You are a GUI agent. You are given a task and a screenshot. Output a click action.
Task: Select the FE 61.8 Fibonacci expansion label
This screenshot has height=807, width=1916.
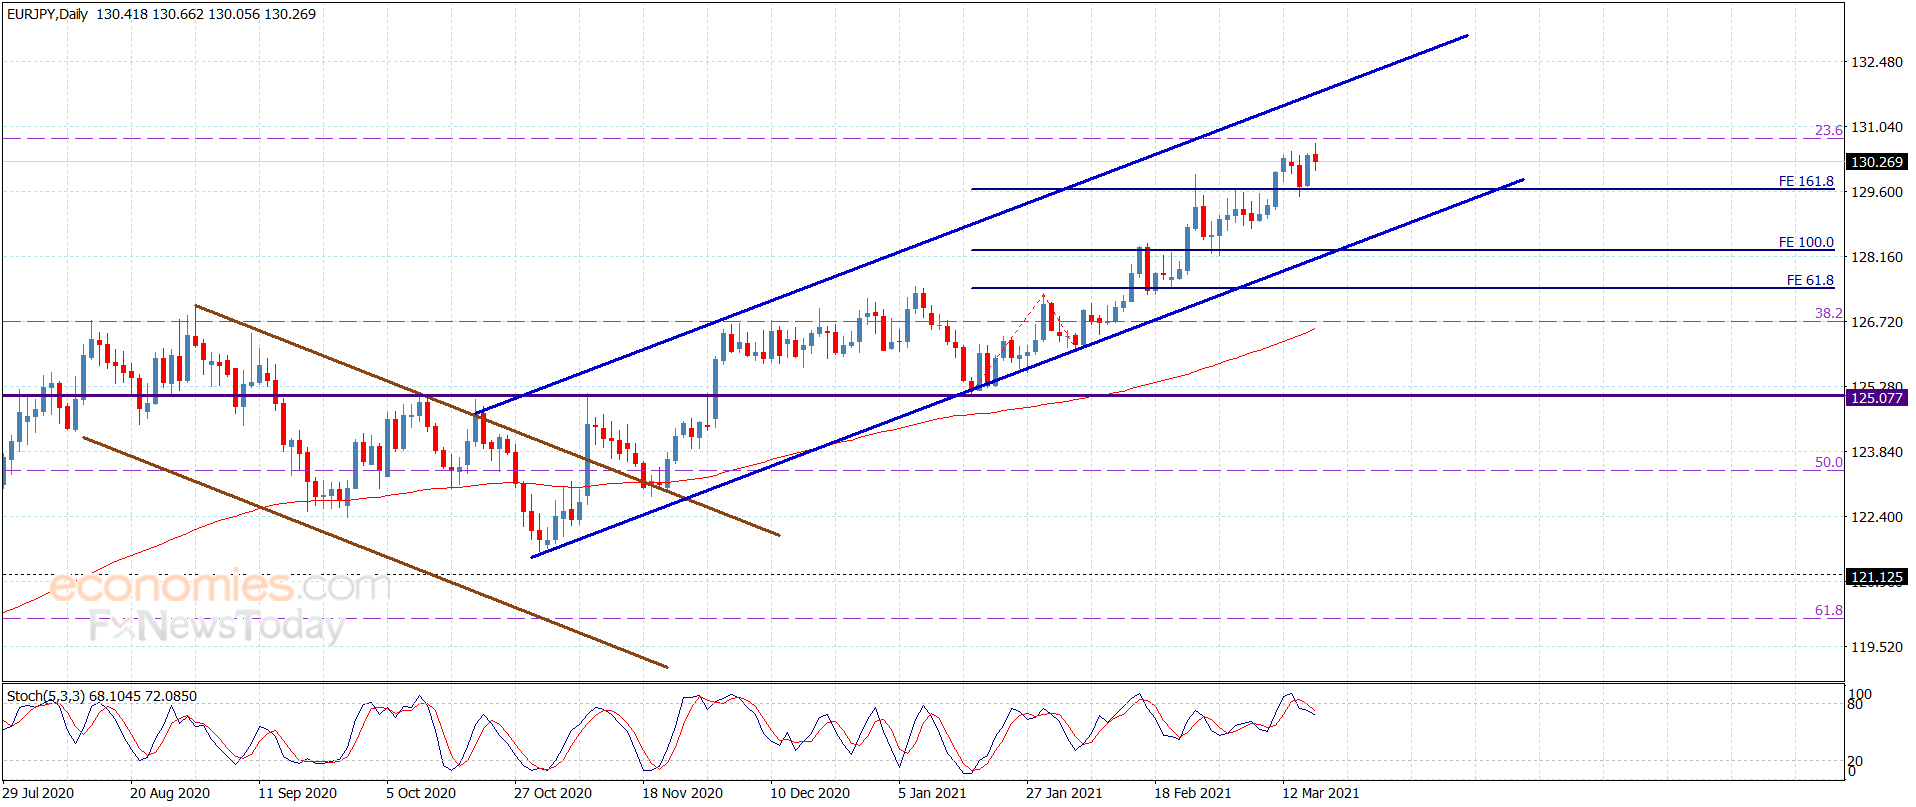1810,280
